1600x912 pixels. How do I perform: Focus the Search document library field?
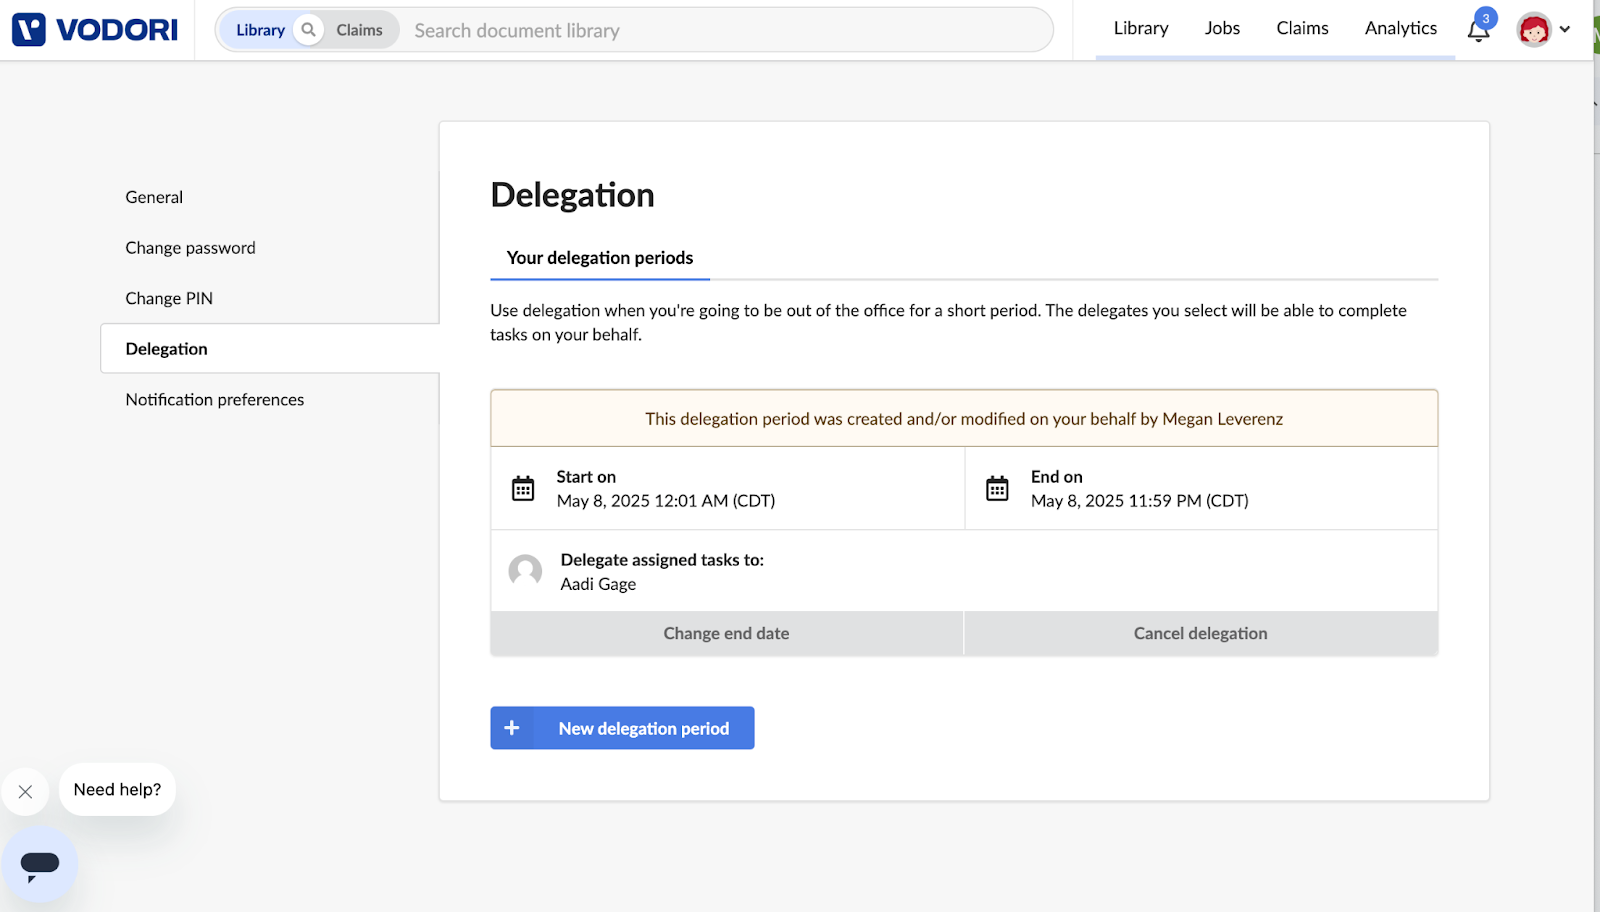click(x=720, y=31)
